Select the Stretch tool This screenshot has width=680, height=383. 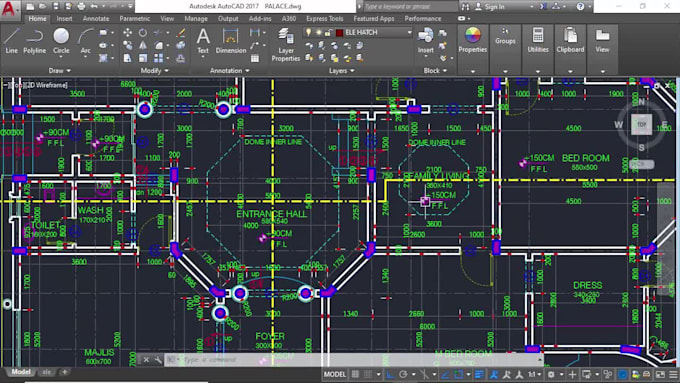[128, 58]
